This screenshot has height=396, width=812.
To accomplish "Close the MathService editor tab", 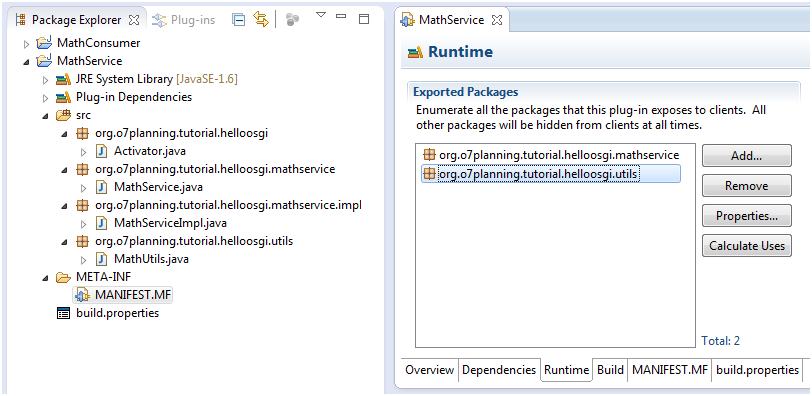I will click(x=496, y=20).
